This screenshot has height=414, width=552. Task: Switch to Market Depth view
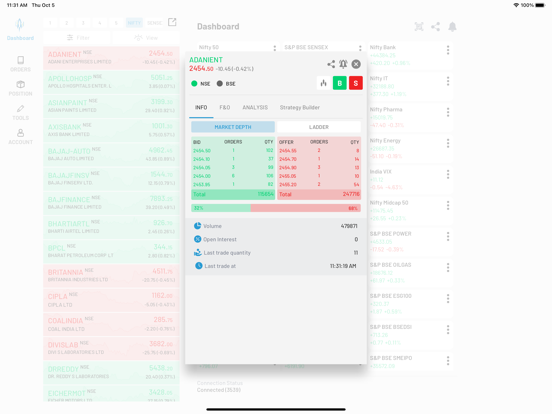pos(233,127)
